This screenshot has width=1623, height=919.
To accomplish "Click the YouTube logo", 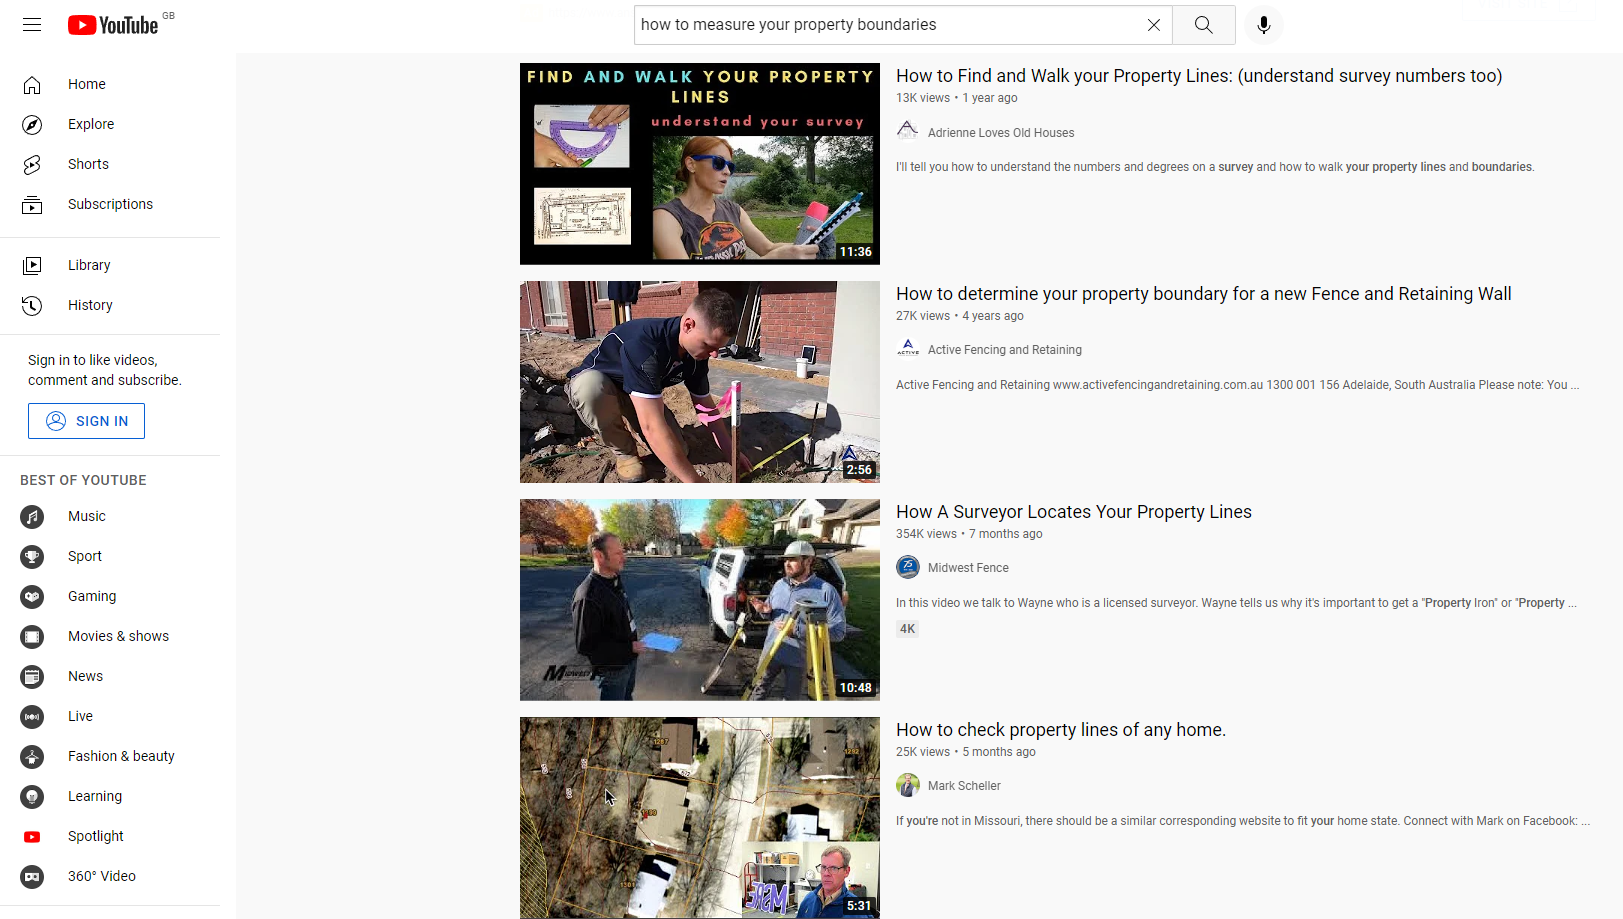I will pos(113,25).
